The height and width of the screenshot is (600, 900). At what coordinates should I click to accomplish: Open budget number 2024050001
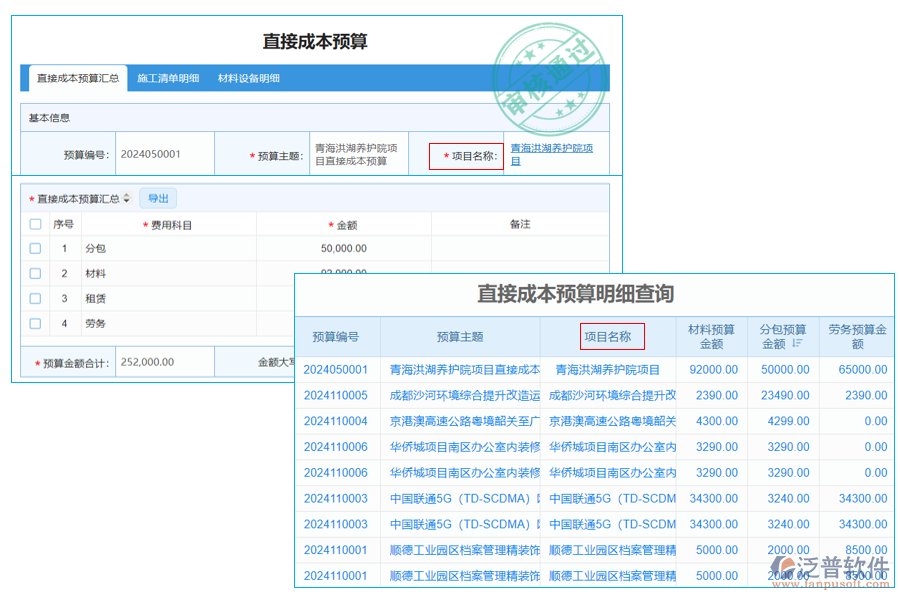[x=334, y=369]
